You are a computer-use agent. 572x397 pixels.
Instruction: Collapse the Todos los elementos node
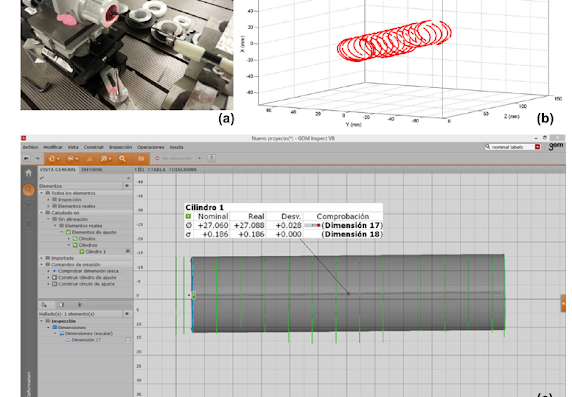coord(42,193)
